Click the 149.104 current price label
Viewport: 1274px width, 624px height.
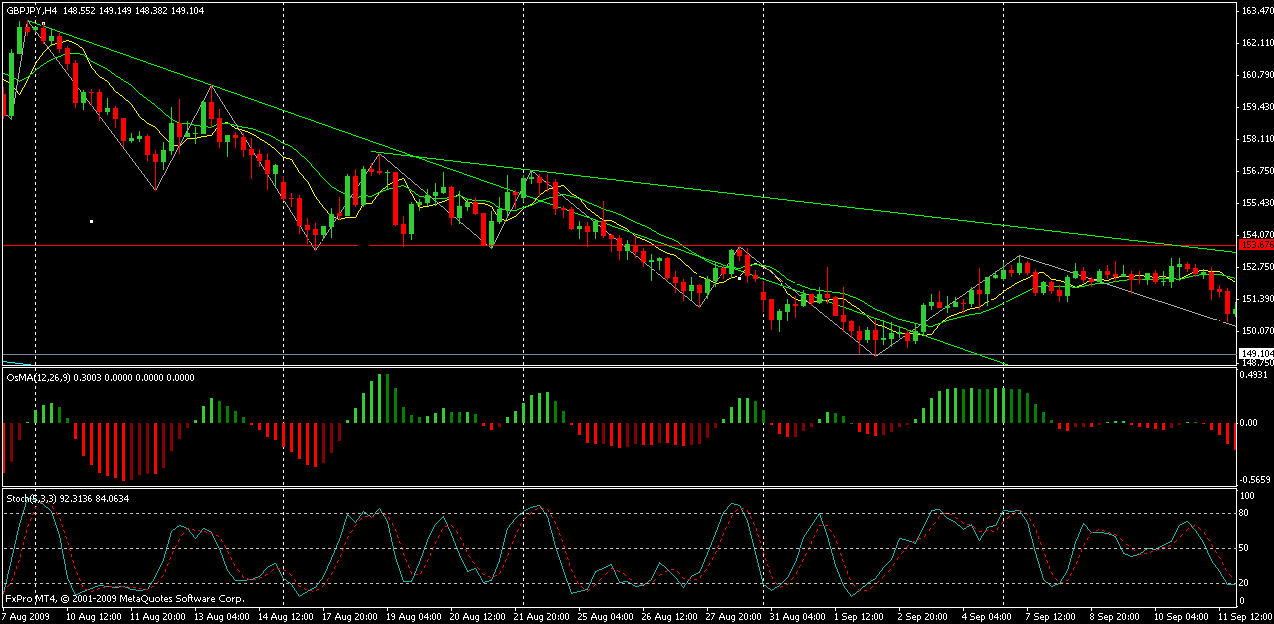point(1255,354)
